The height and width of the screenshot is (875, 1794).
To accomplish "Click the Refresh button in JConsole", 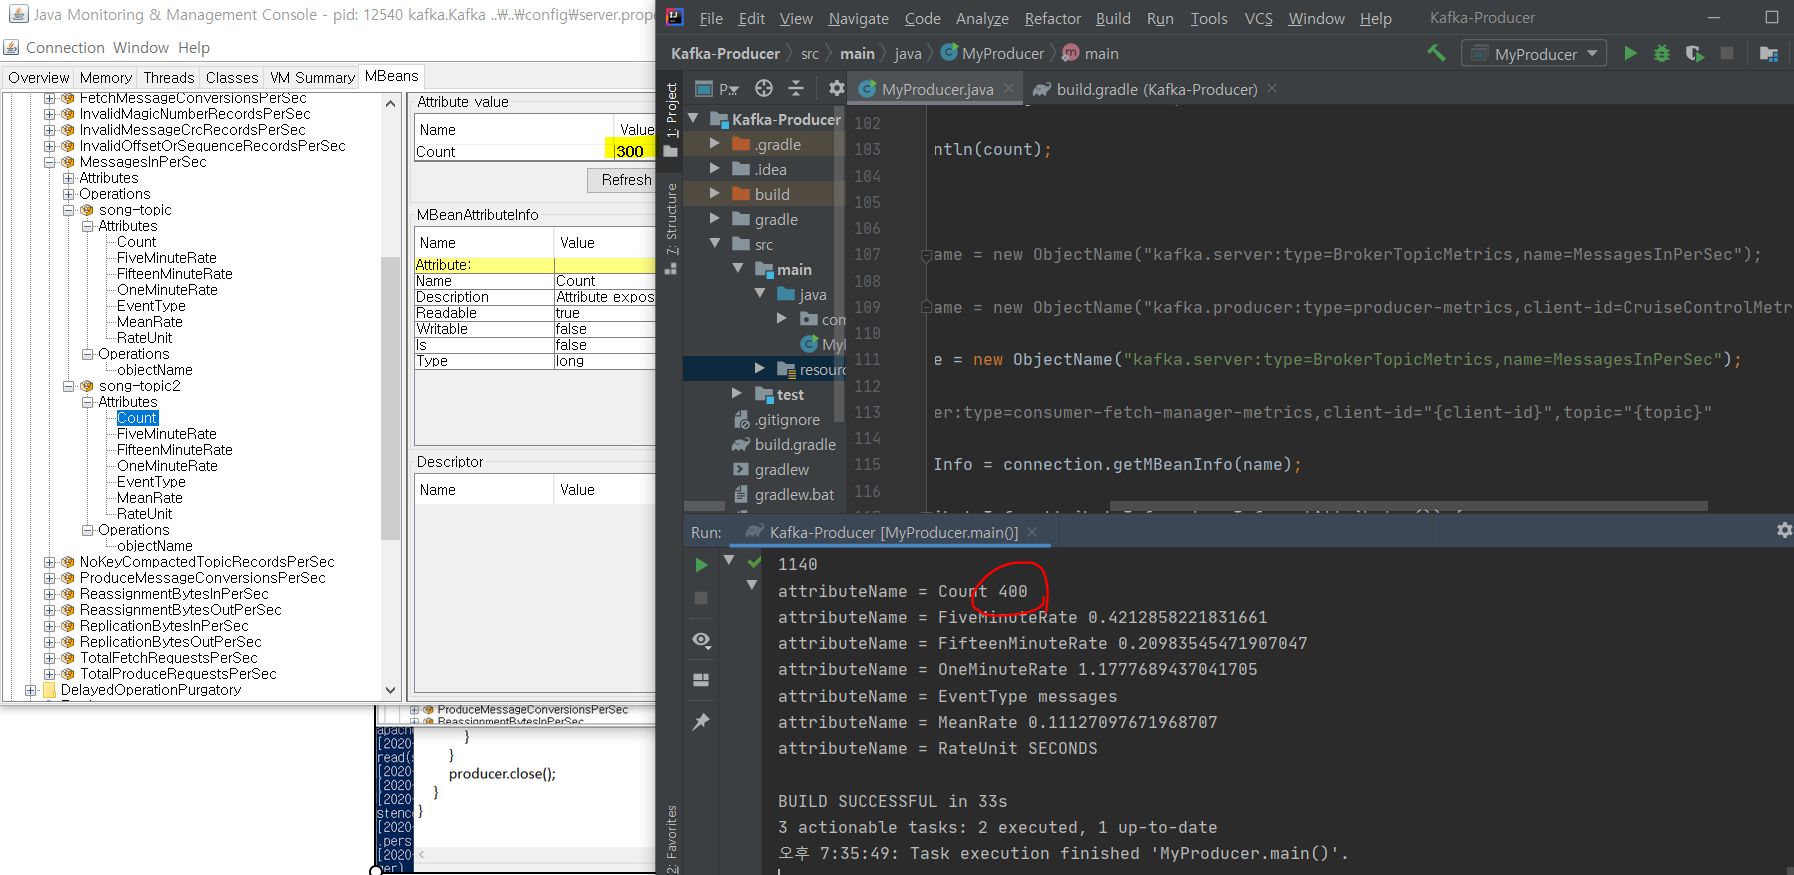I will pos(624,180).
